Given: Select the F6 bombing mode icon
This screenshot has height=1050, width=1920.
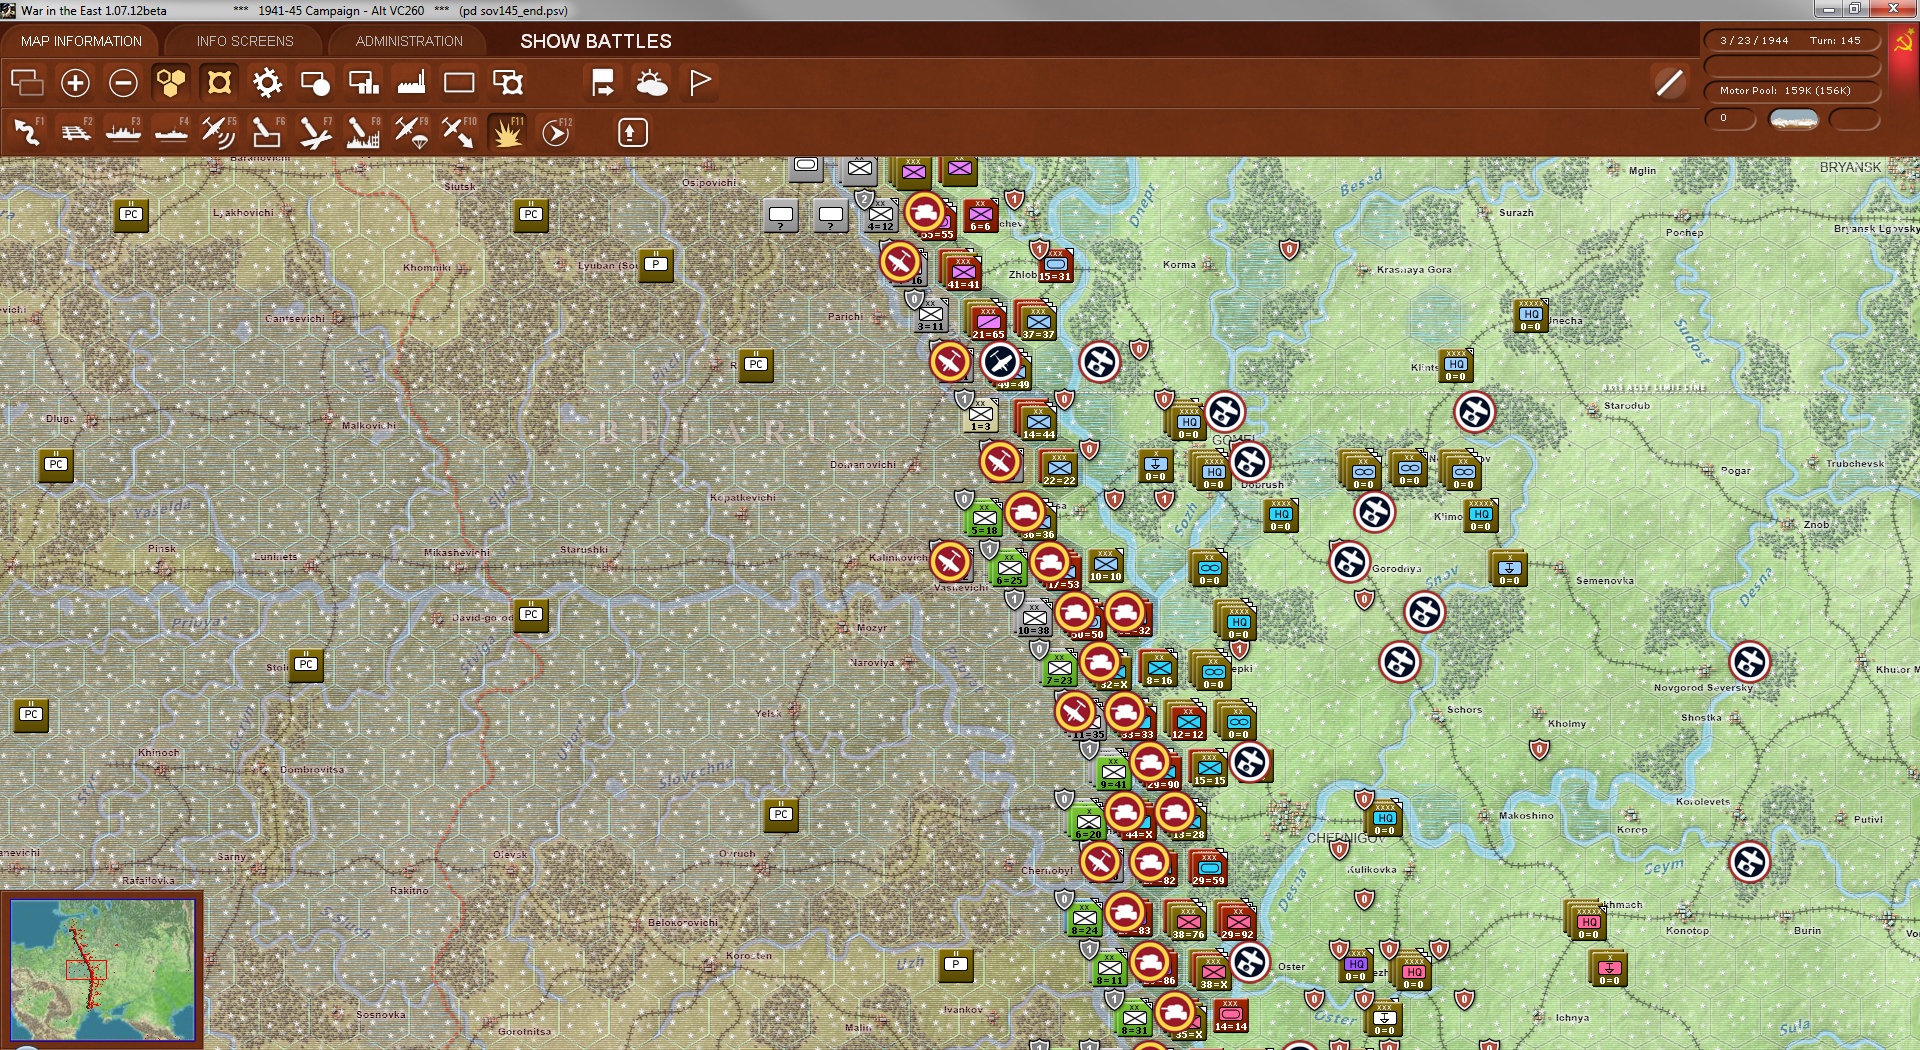Looking at the screenshot, I should point(267,132).
